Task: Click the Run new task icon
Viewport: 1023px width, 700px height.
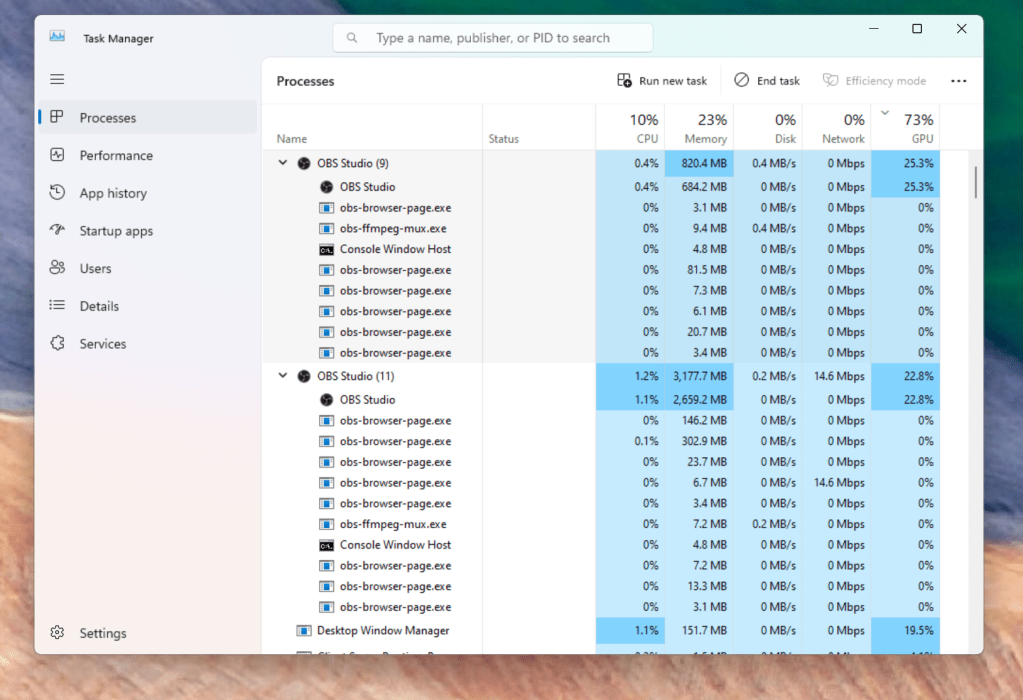Action: point(624,80)
